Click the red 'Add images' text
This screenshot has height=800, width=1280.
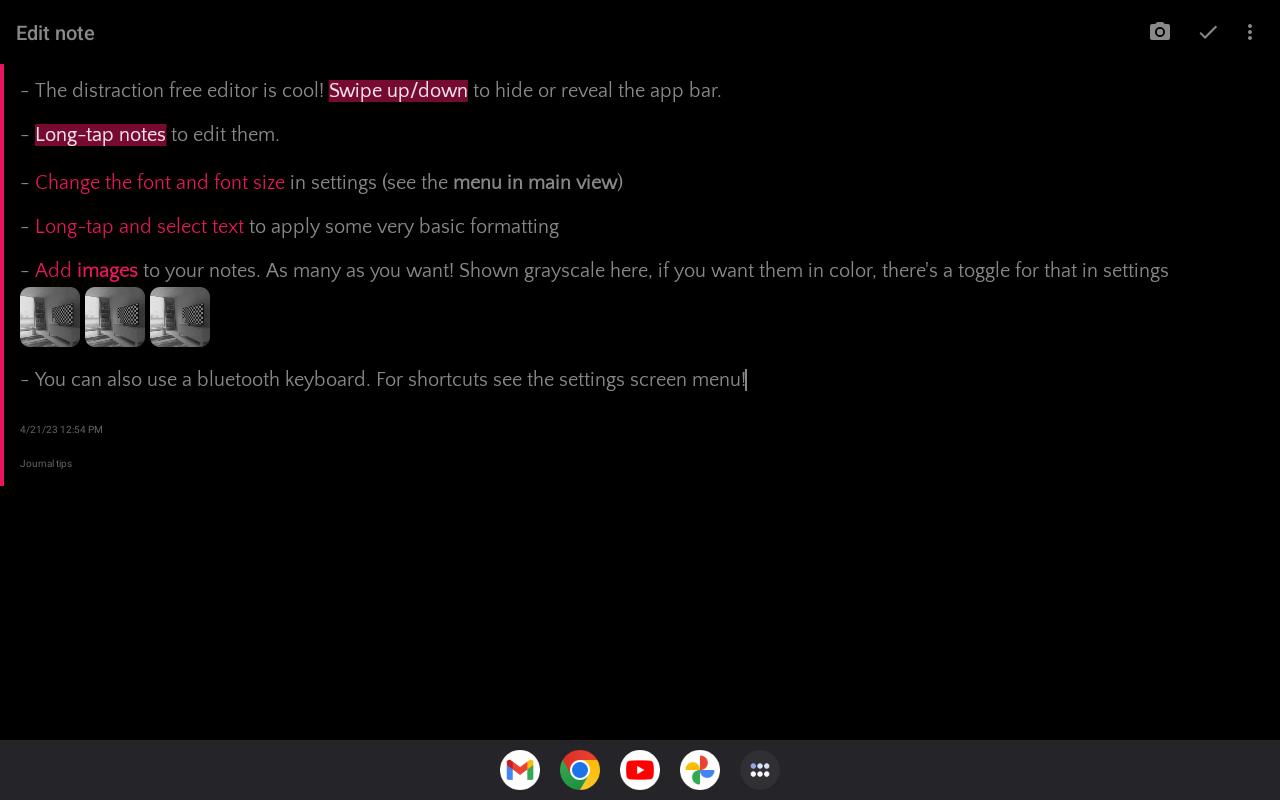point(86,270)
